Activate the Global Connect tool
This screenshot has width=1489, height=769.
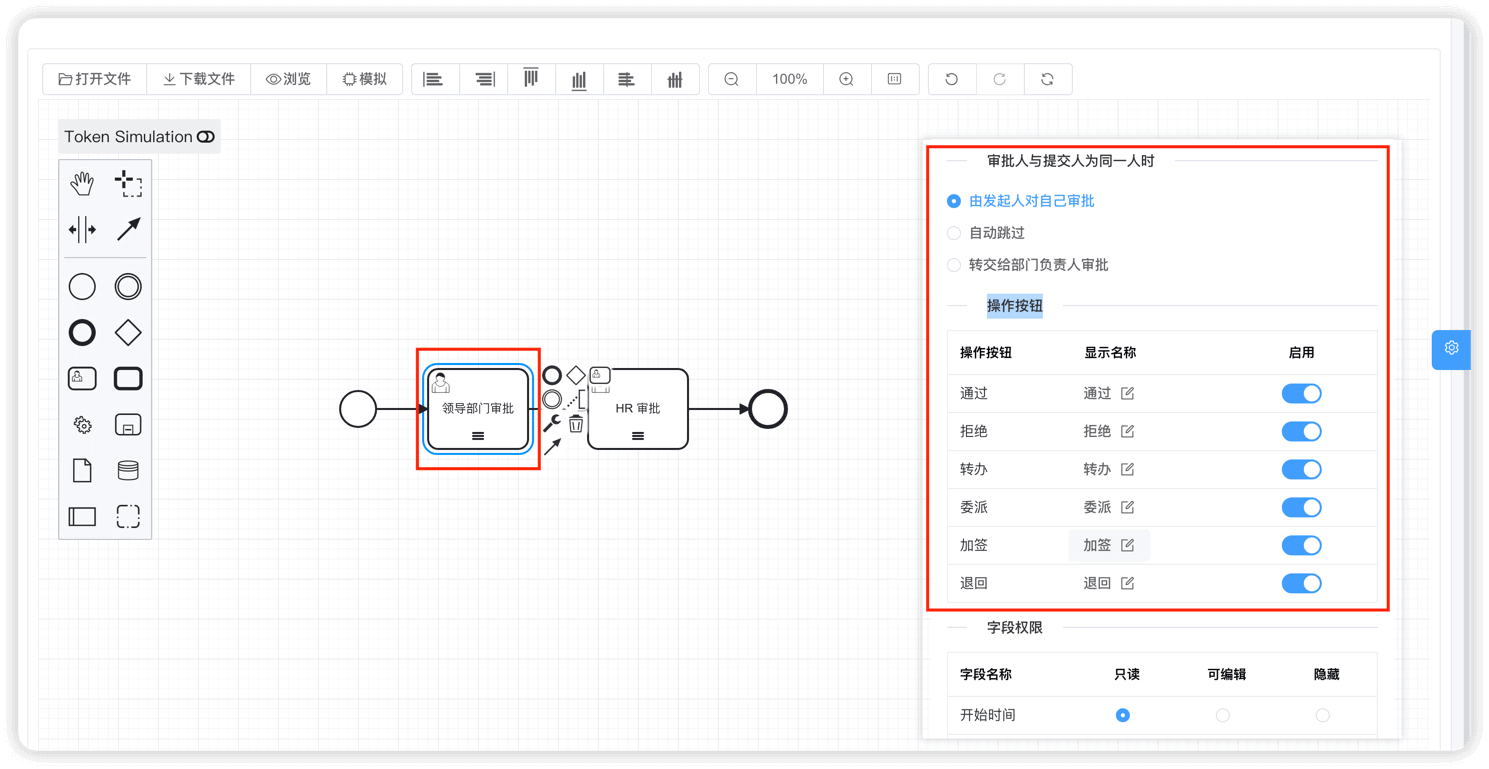click(x=129, y=229)
